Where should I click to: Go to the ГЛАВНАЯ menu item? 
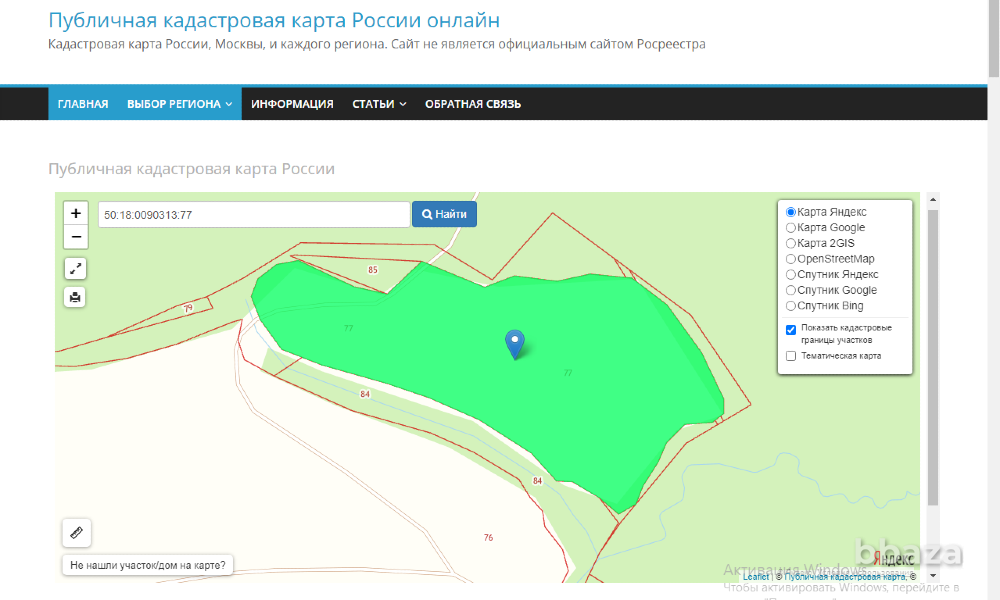(83, 103)
